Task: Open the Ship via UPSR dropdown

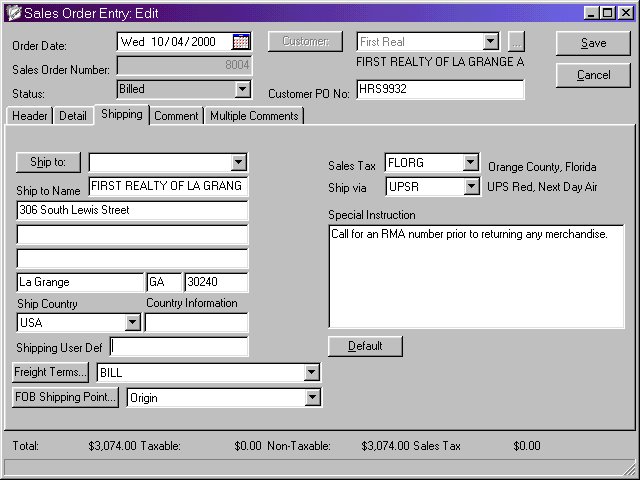Action: 470,187
